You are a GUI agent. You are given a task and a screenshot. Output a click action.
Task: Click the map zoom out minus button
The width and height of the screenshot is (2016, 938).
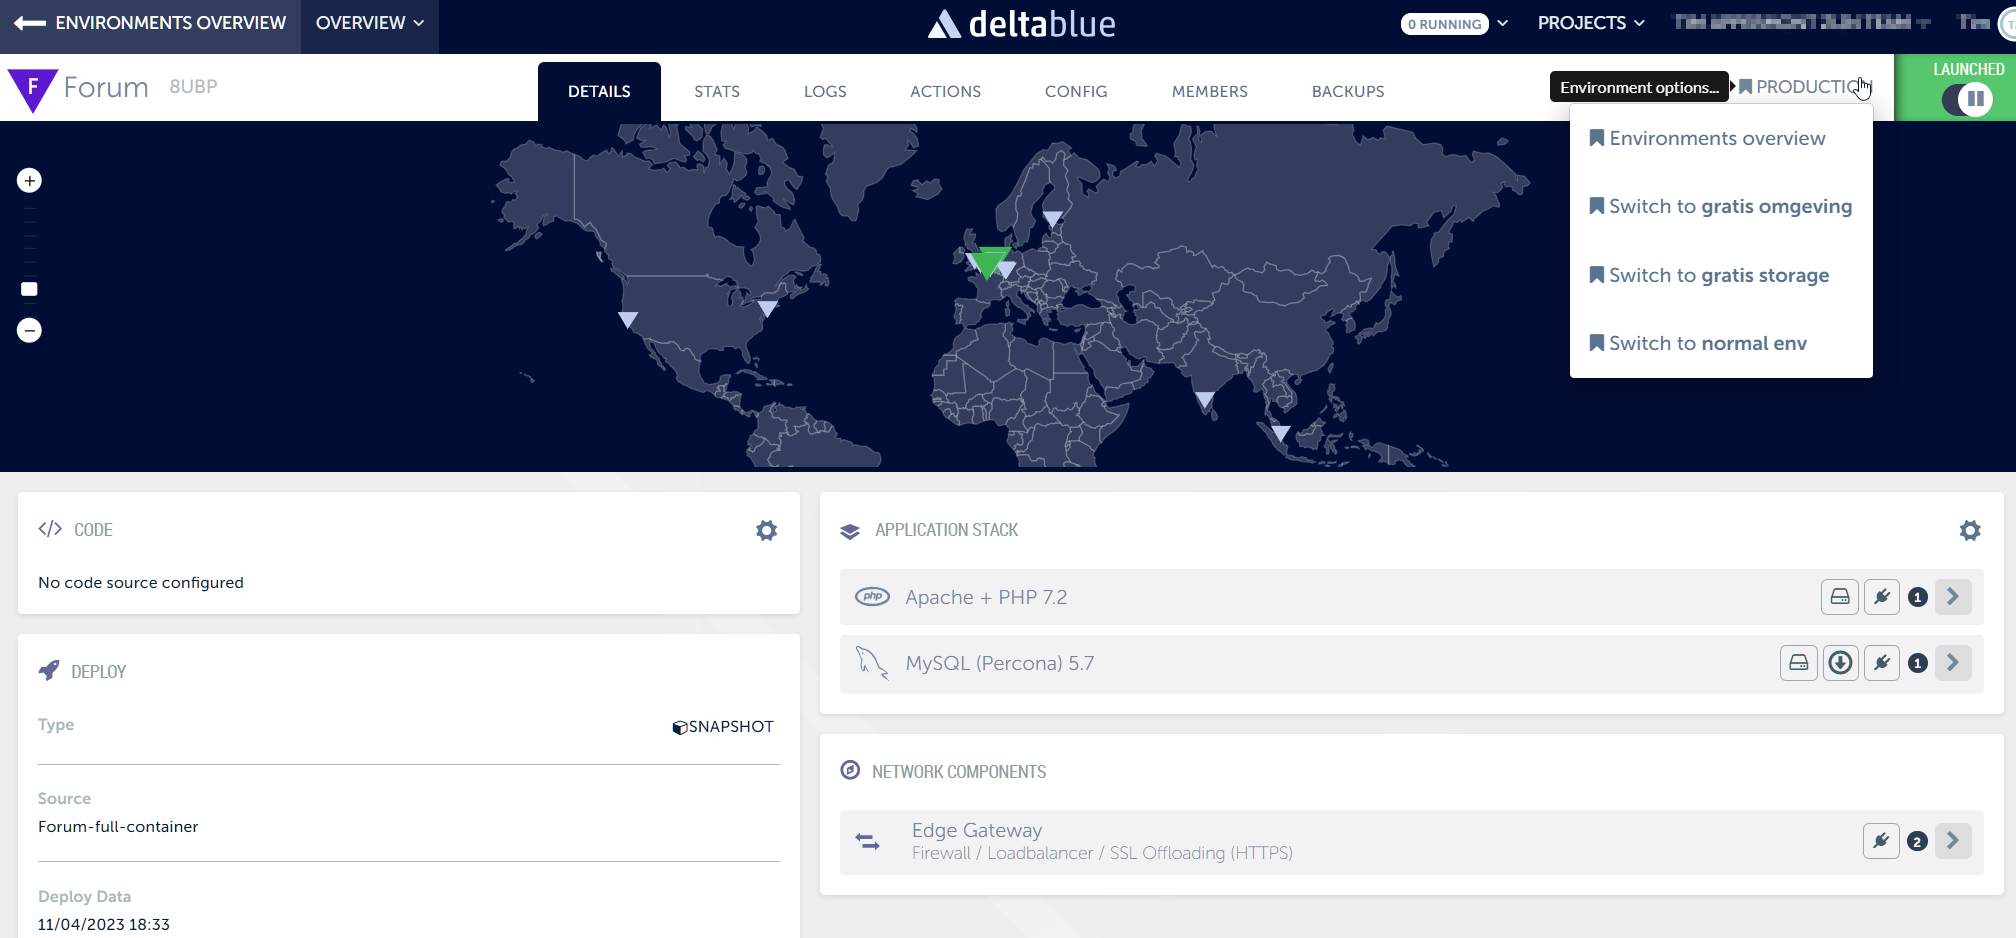(29, 331)
